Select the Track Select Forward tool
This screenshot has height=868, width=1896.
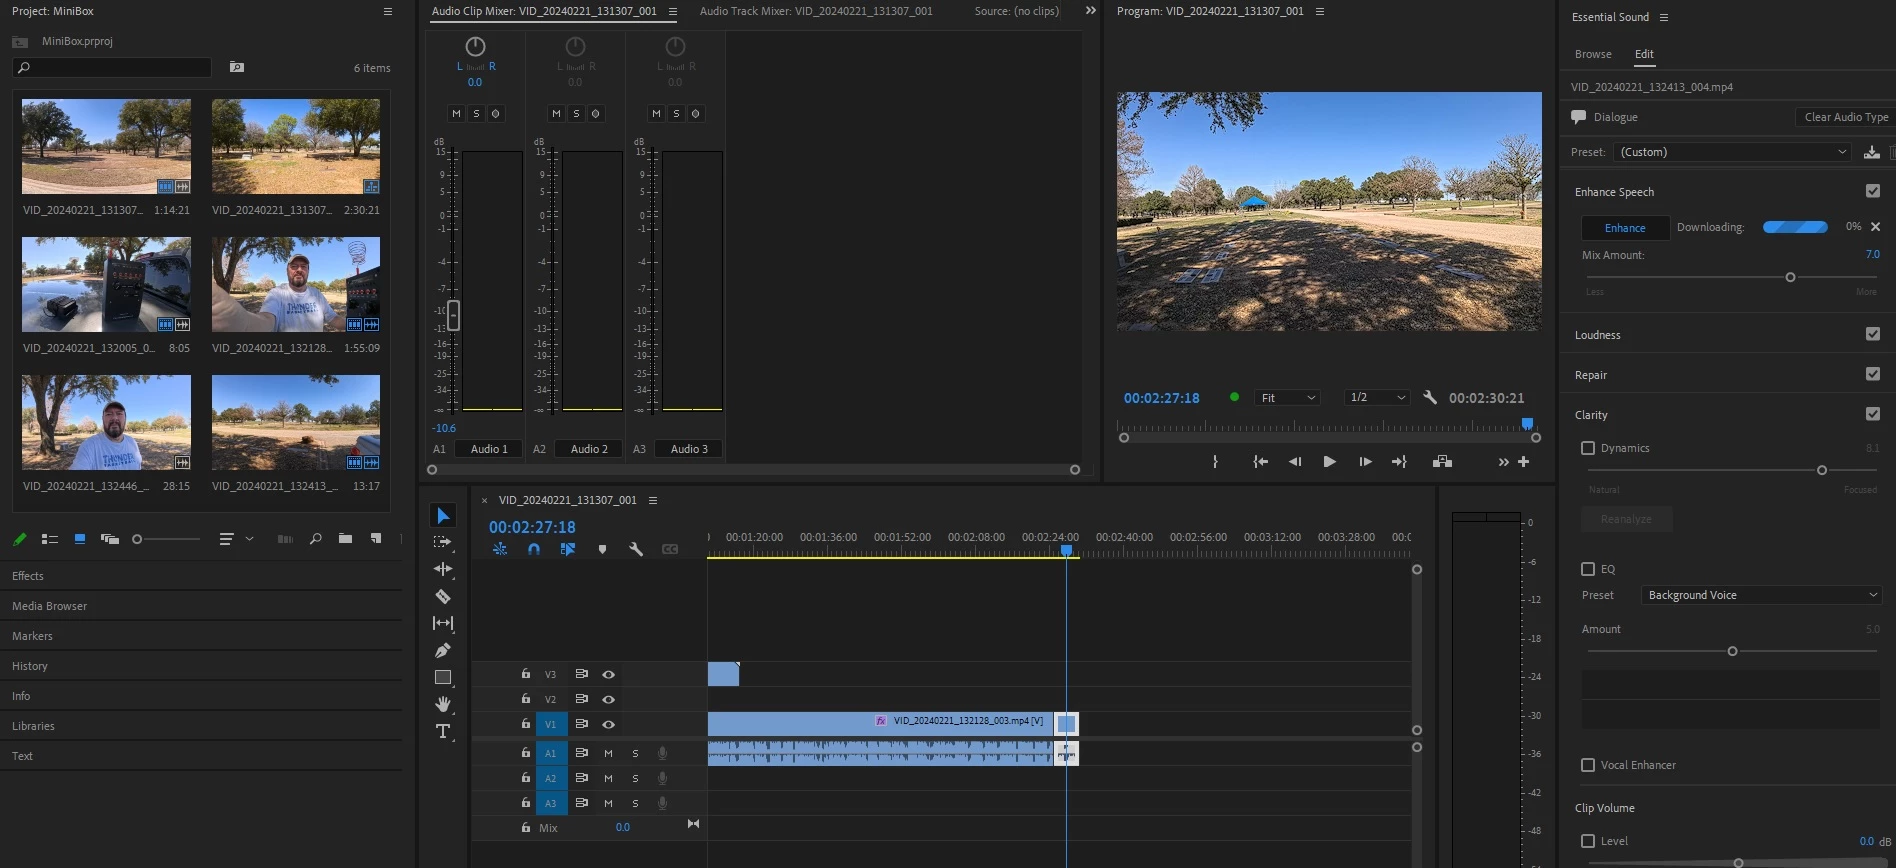pos(443,542)
